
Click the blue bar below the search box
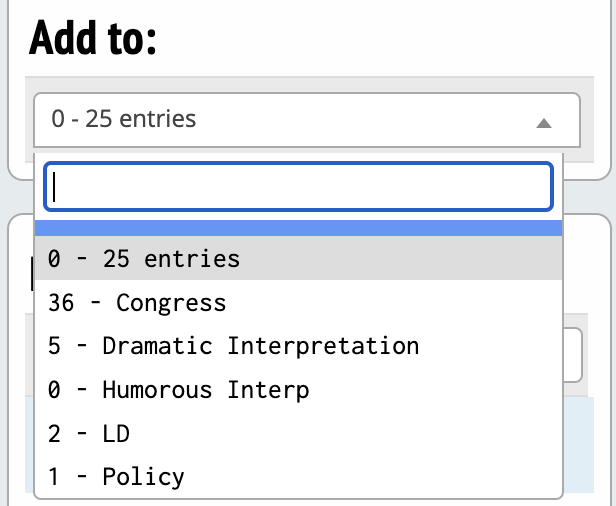[x=298, y=228]
